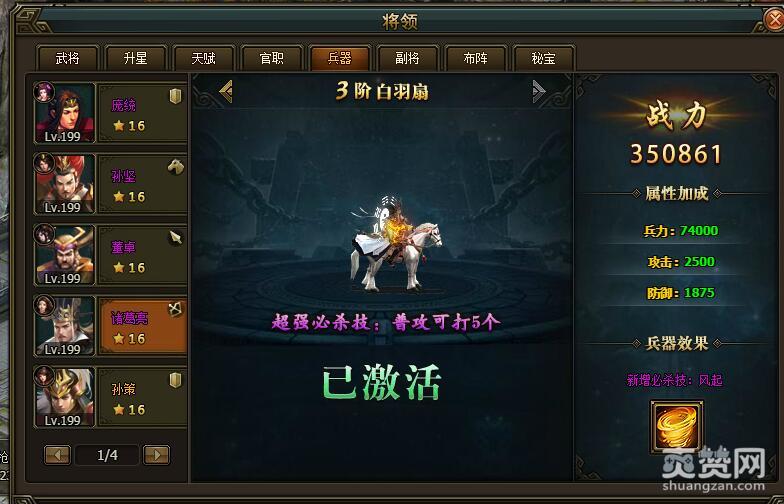Click shield icon on 孙策 card
784x504 pixels.
[x=175, y=380]
